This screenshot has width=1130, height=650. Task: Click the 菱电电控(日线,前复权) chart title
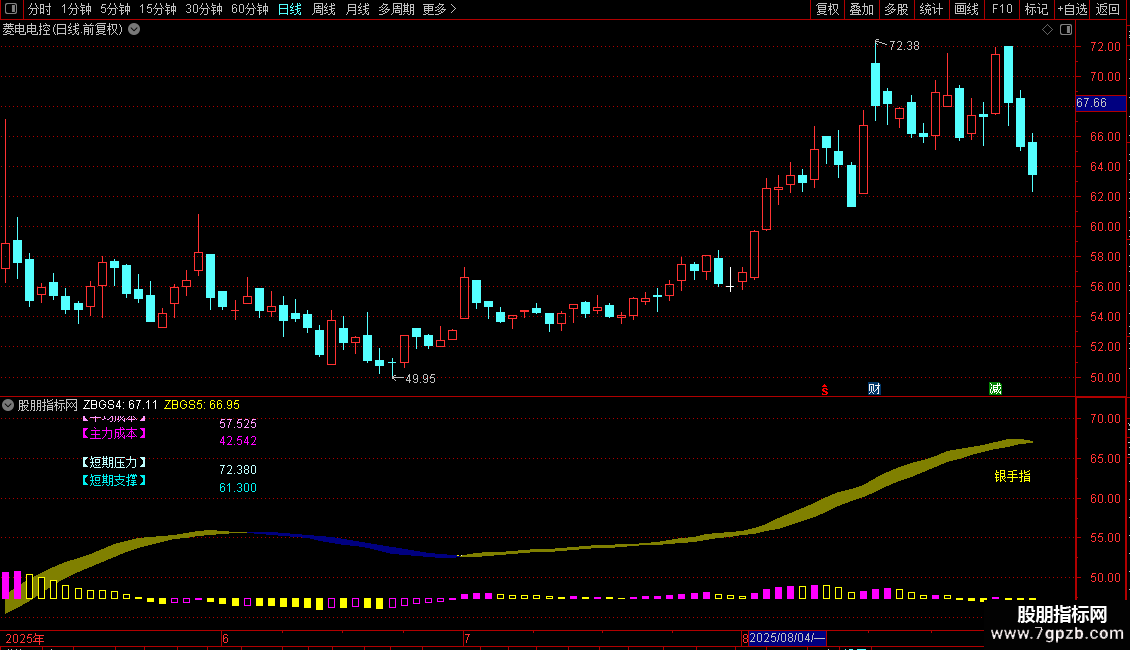(x=63, y=30)
